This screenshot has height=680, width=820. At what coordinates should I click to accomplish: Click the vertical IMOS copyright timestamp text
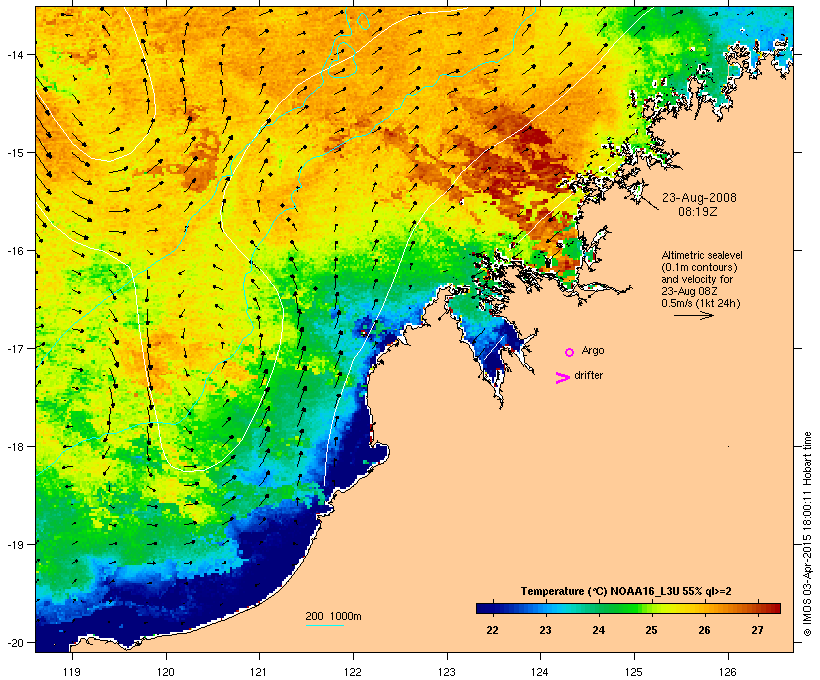(x=808, y=534)
